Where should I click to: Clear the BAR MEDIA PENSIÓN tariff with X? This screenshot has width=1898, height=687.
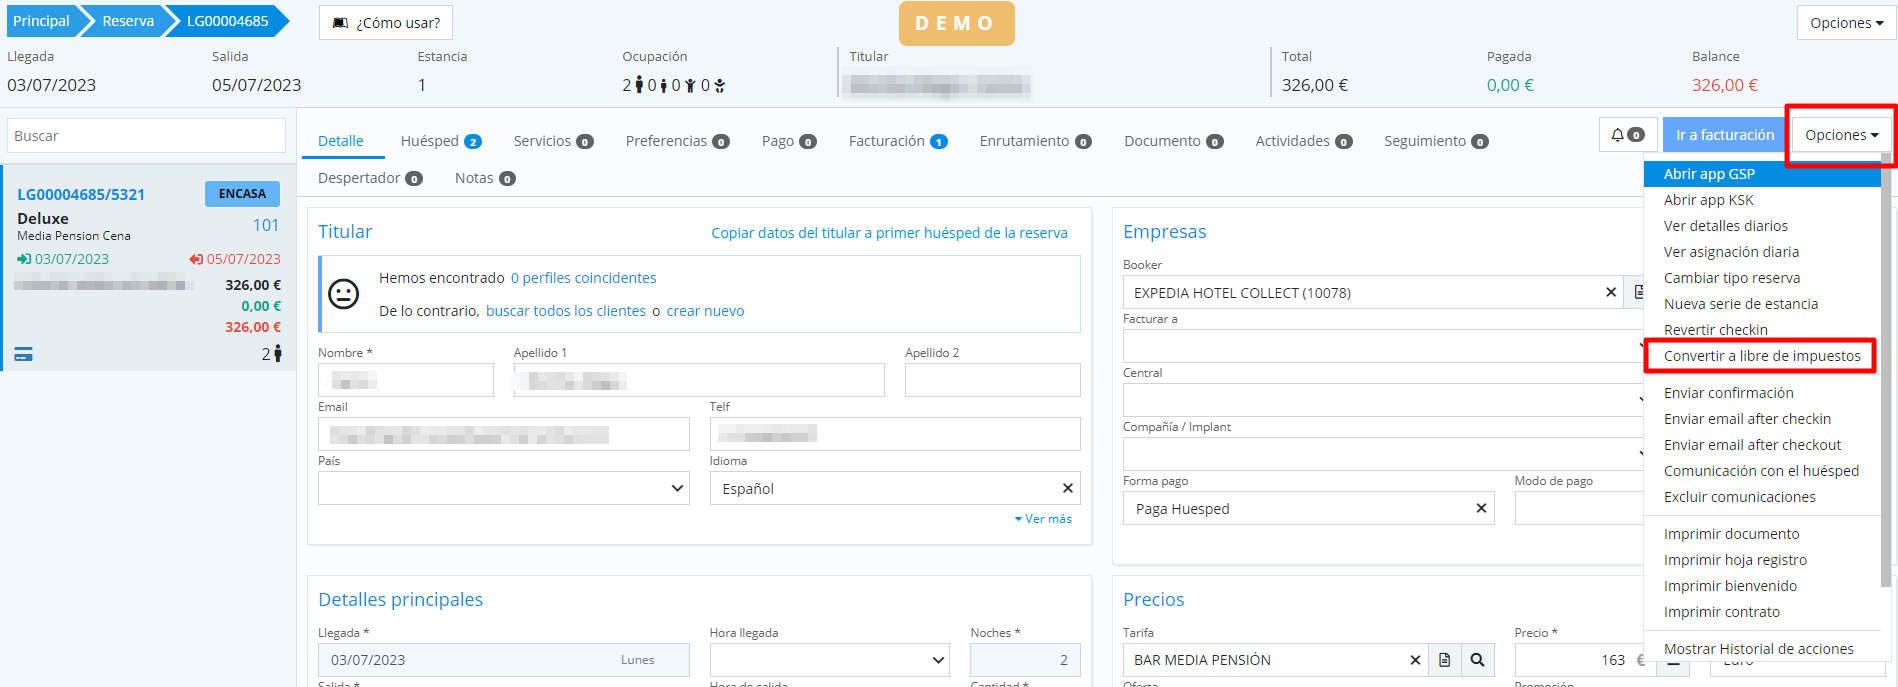1415,660
